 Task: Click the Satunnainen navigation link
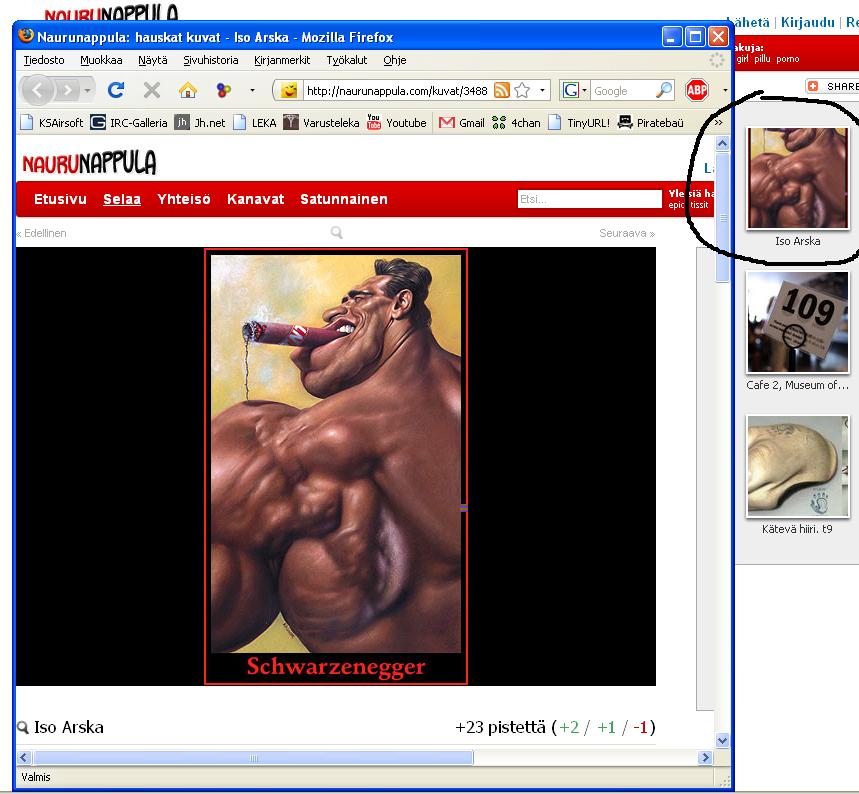point(343,199)
